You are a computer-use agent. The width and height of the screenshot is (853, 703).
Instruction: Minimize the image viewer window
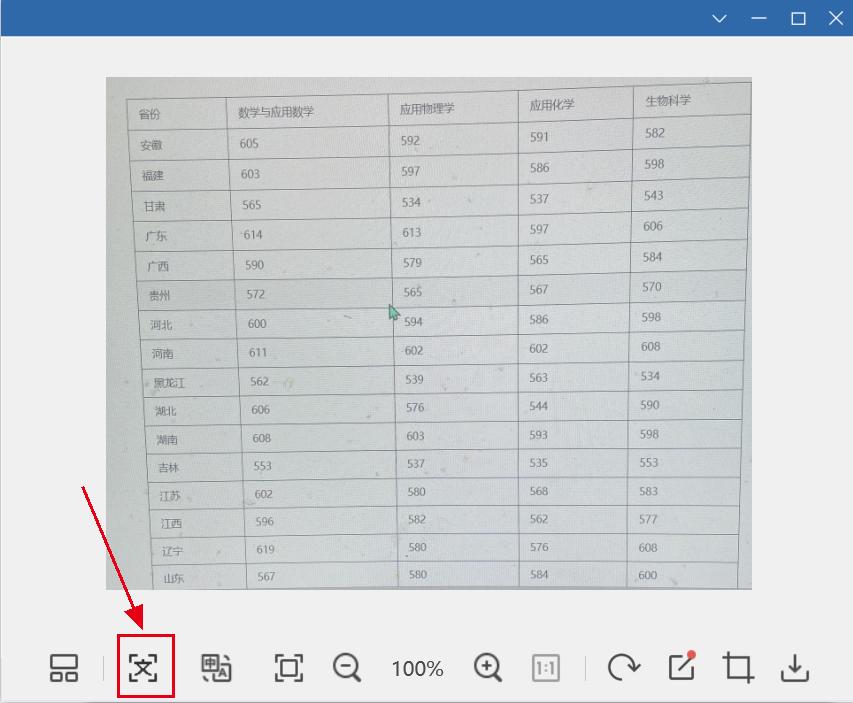(x=758, y=18)
